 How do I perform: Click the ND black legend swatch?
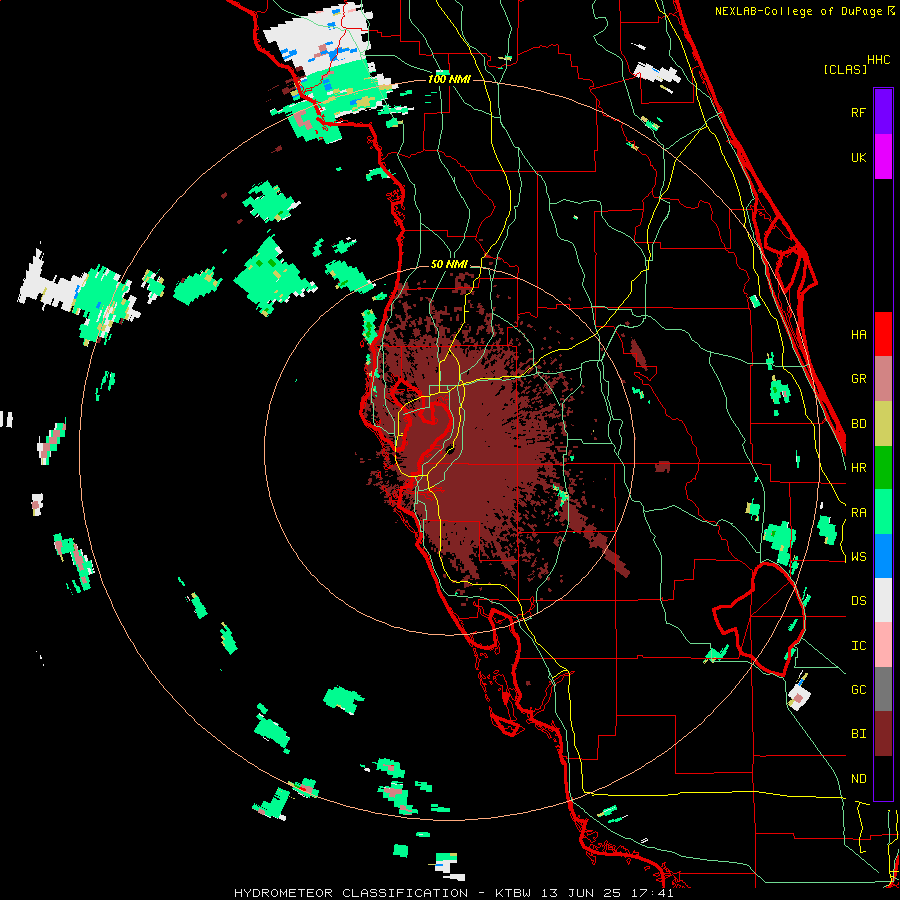[883, 778]
